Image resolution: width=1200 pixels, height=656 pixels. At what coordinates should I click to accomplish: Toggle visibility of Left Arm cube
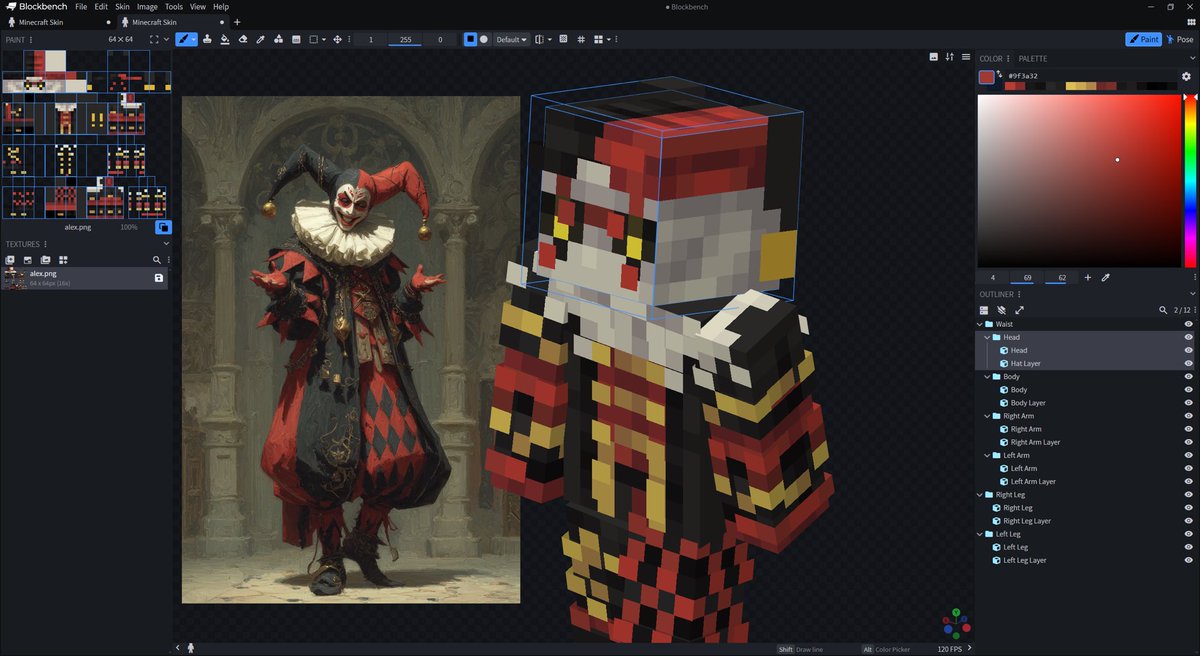click(x=1189, y=468)
